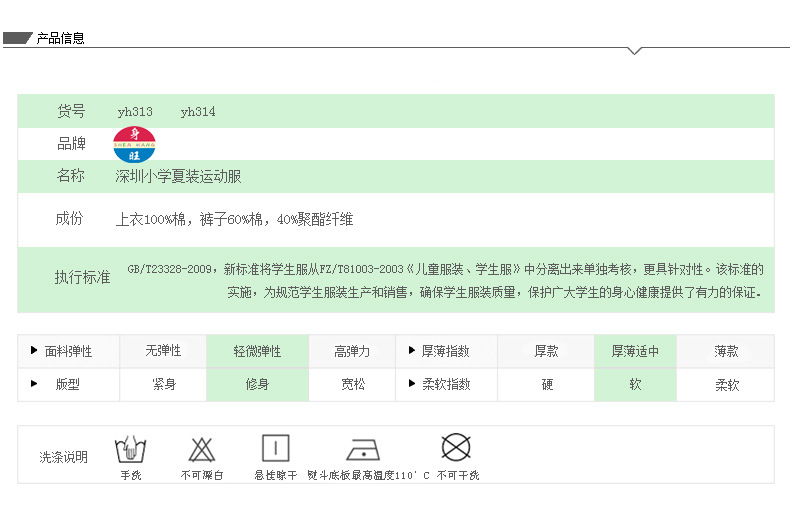
Task: Select the 厚薄适中 thickness option
Action: pos(635,352)
